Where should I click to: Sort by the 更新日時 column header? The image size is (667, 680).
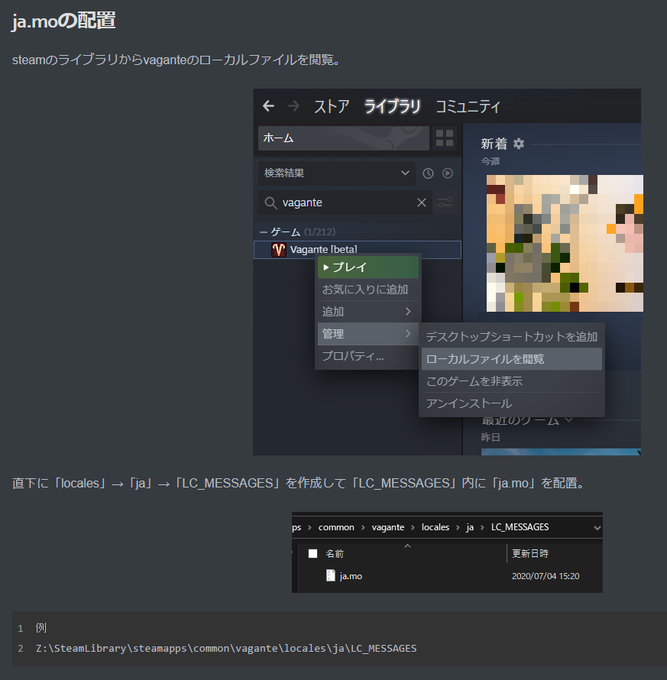[x=530, y=554]
